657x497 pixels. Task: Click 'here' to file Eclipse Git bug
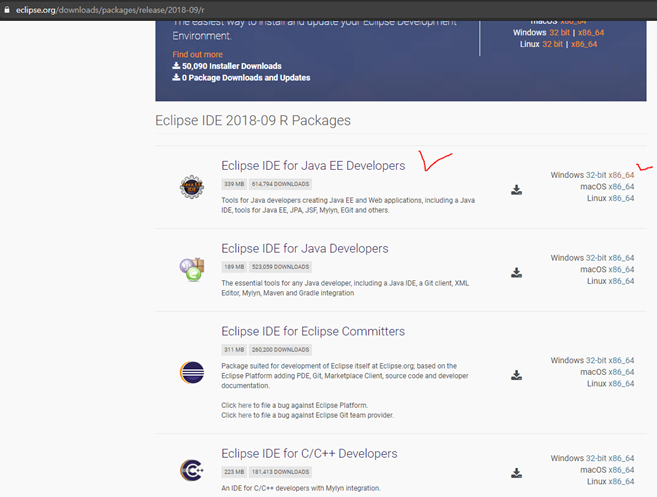(x=245, y=415)
